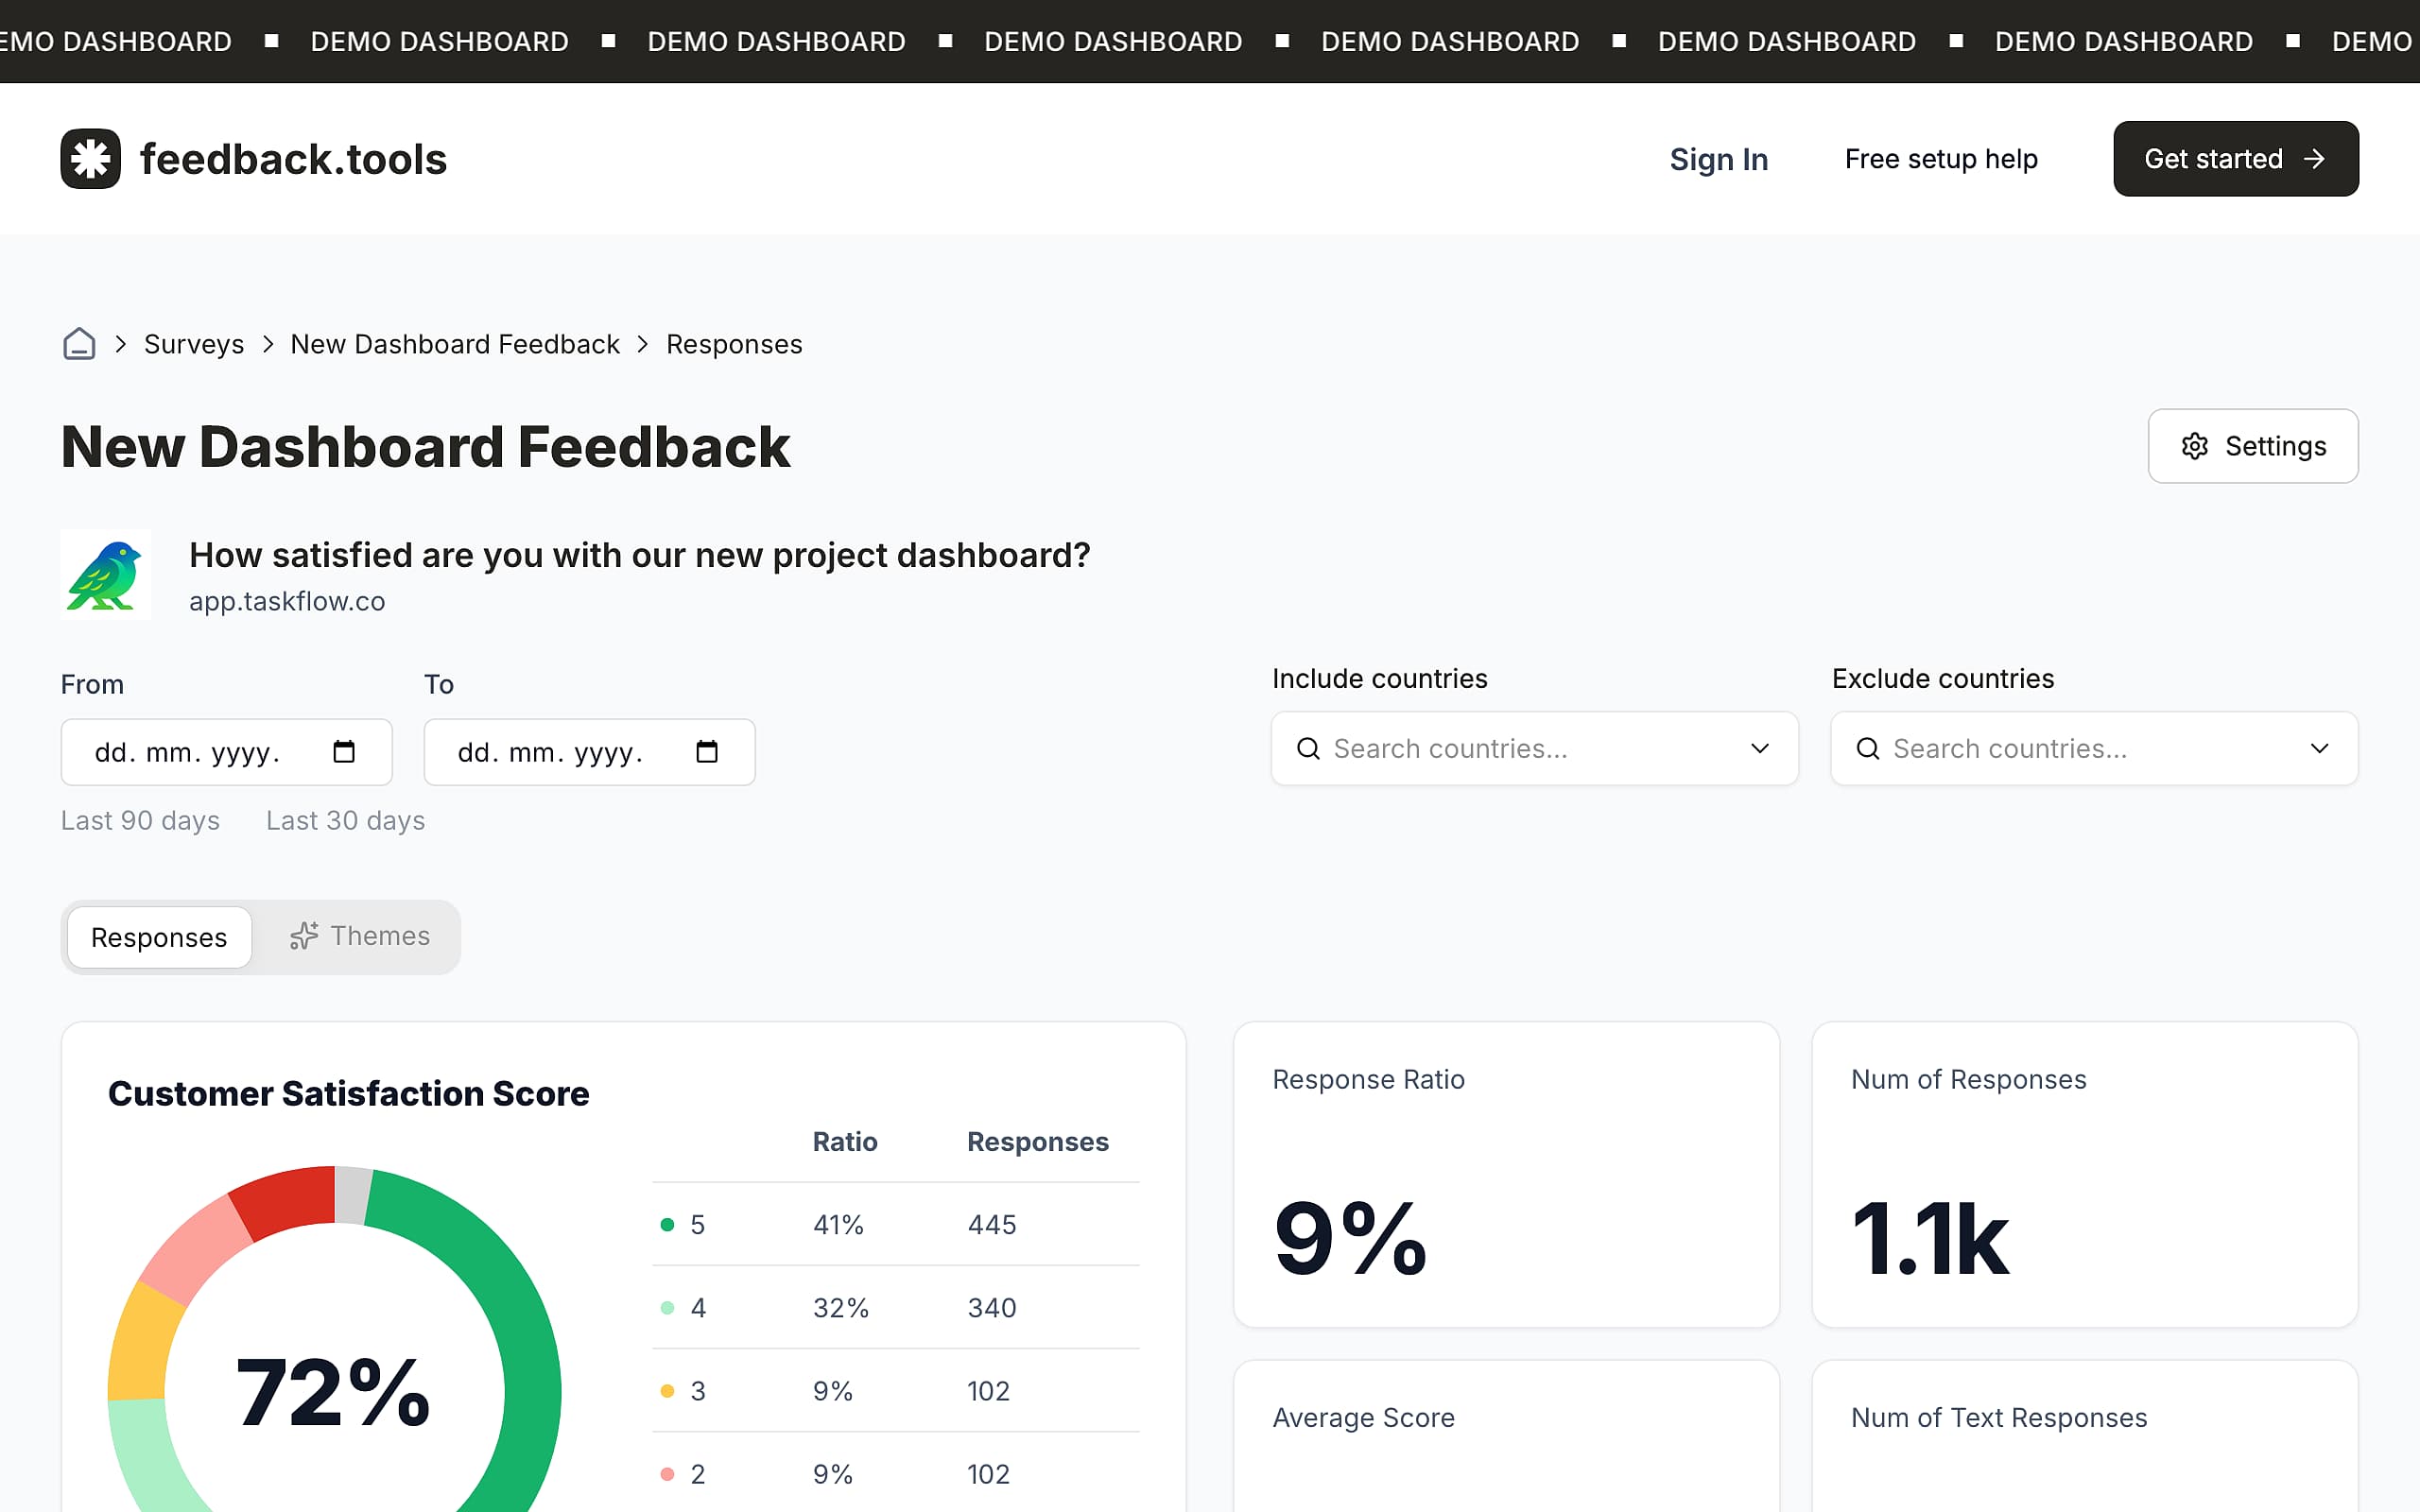Click the Num of Responses 1.1k card
The height and width of the screenshot is (1512, 2420).
[2085, 1175]
